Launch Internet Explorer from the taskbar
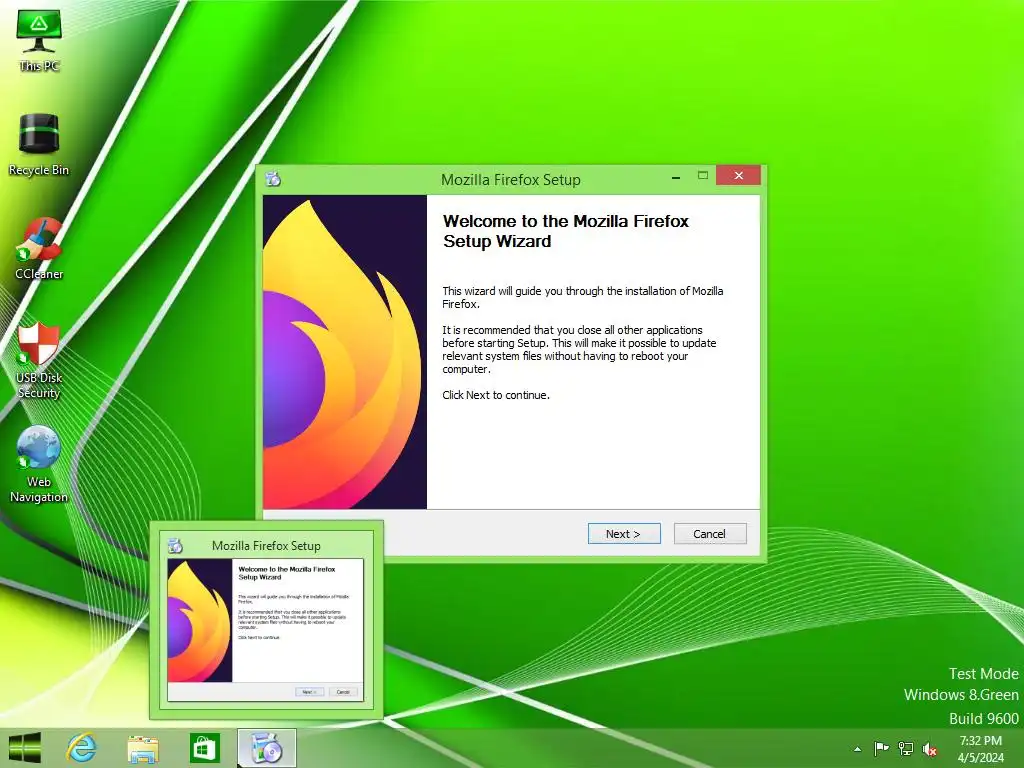 pyautogui.click(x=82, y=748)
